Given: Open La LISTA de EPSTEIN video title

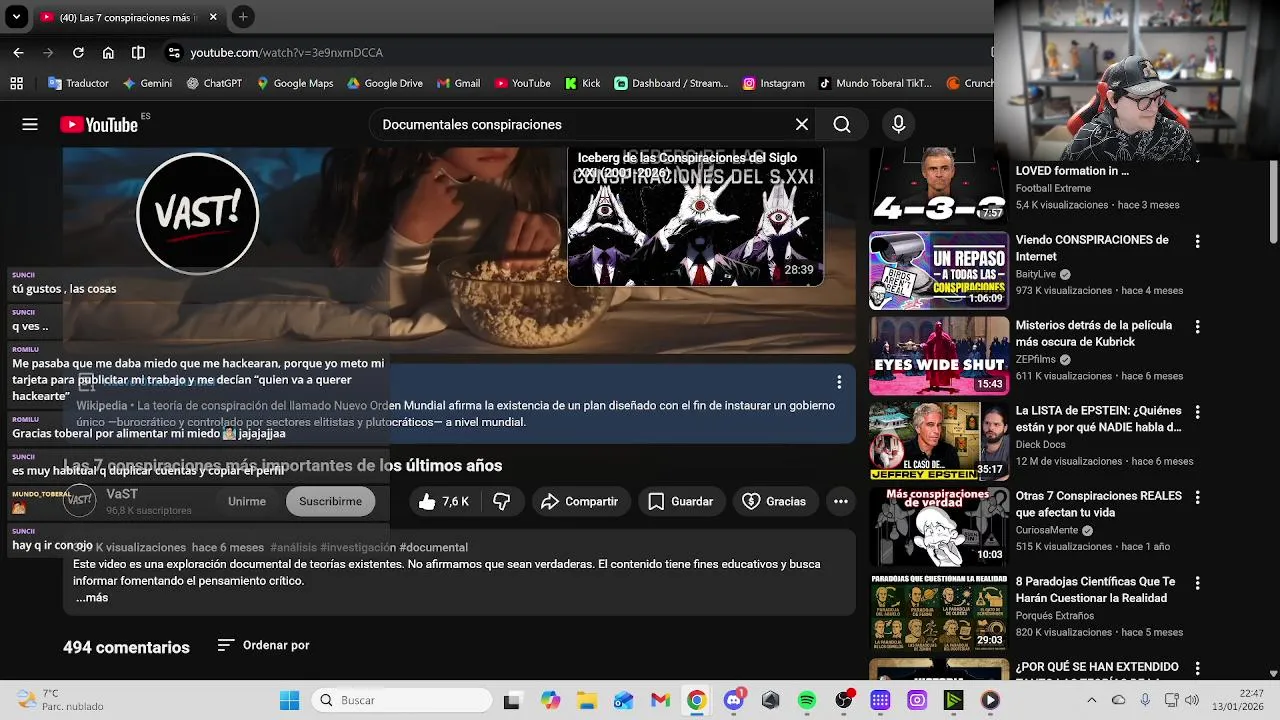Looking at the screenshot, I should tap(1098, 419).
